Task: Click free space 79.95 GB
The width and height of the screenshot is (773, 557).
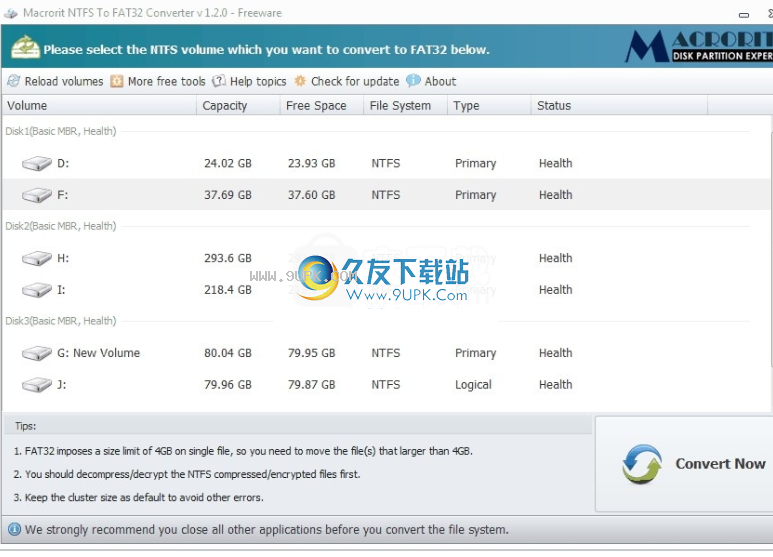Action: pos(312,353)
